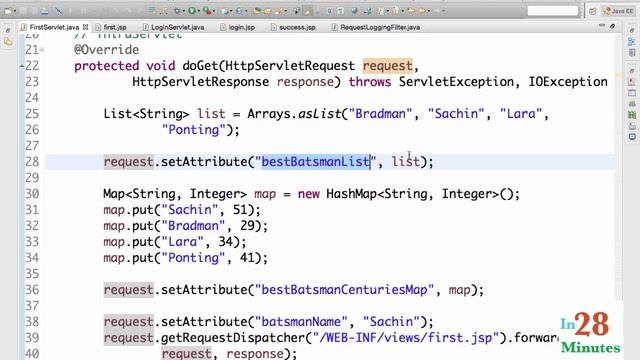The height and width of the screenshot is (360, 640).
Task: Click line number 30 in the gutter
Action: 32,193
